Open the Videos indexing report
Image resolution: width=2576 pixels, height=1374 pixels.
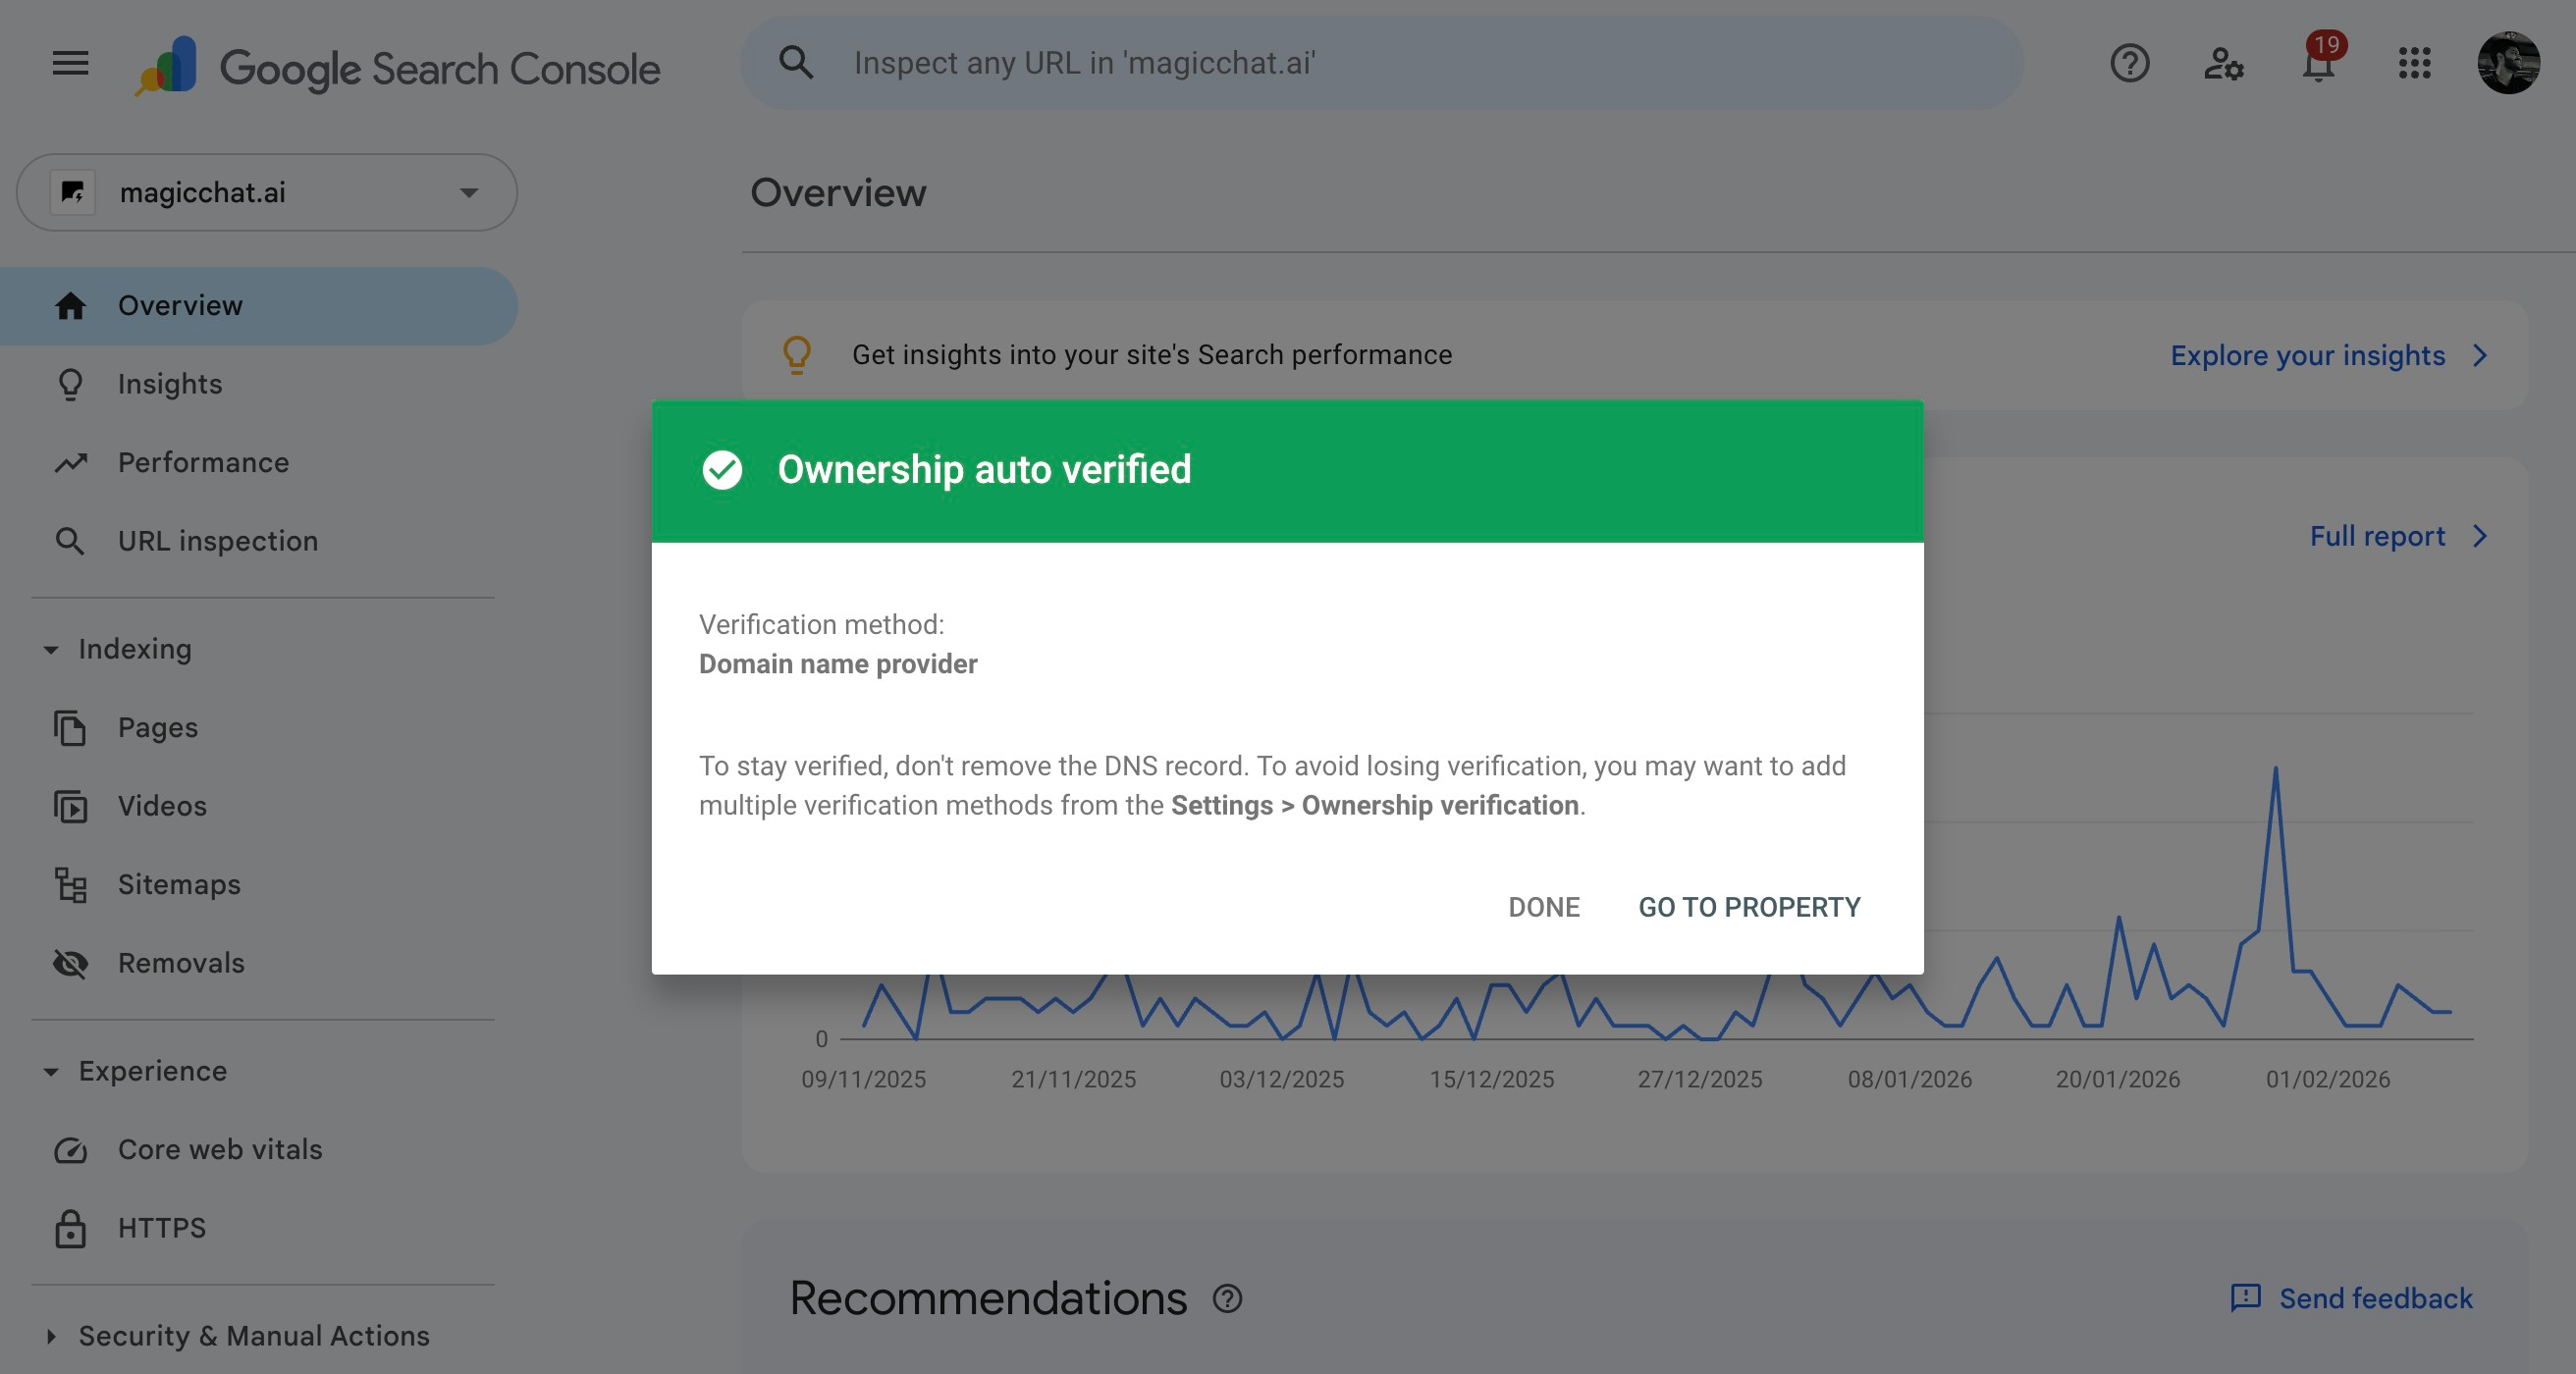259,806
